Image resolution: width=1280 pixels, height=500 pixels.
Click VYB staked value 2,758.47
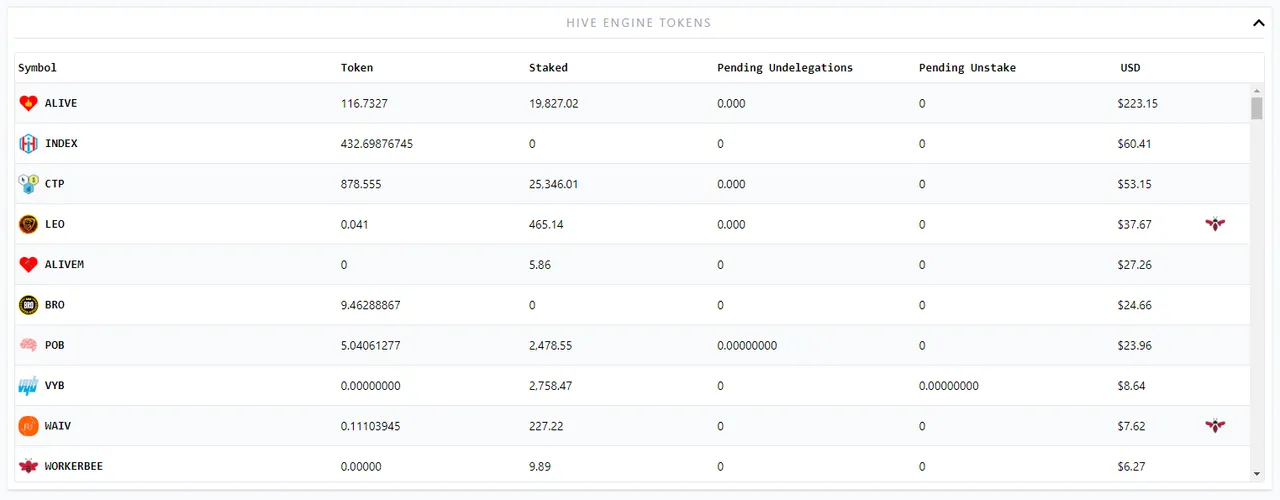551,386
